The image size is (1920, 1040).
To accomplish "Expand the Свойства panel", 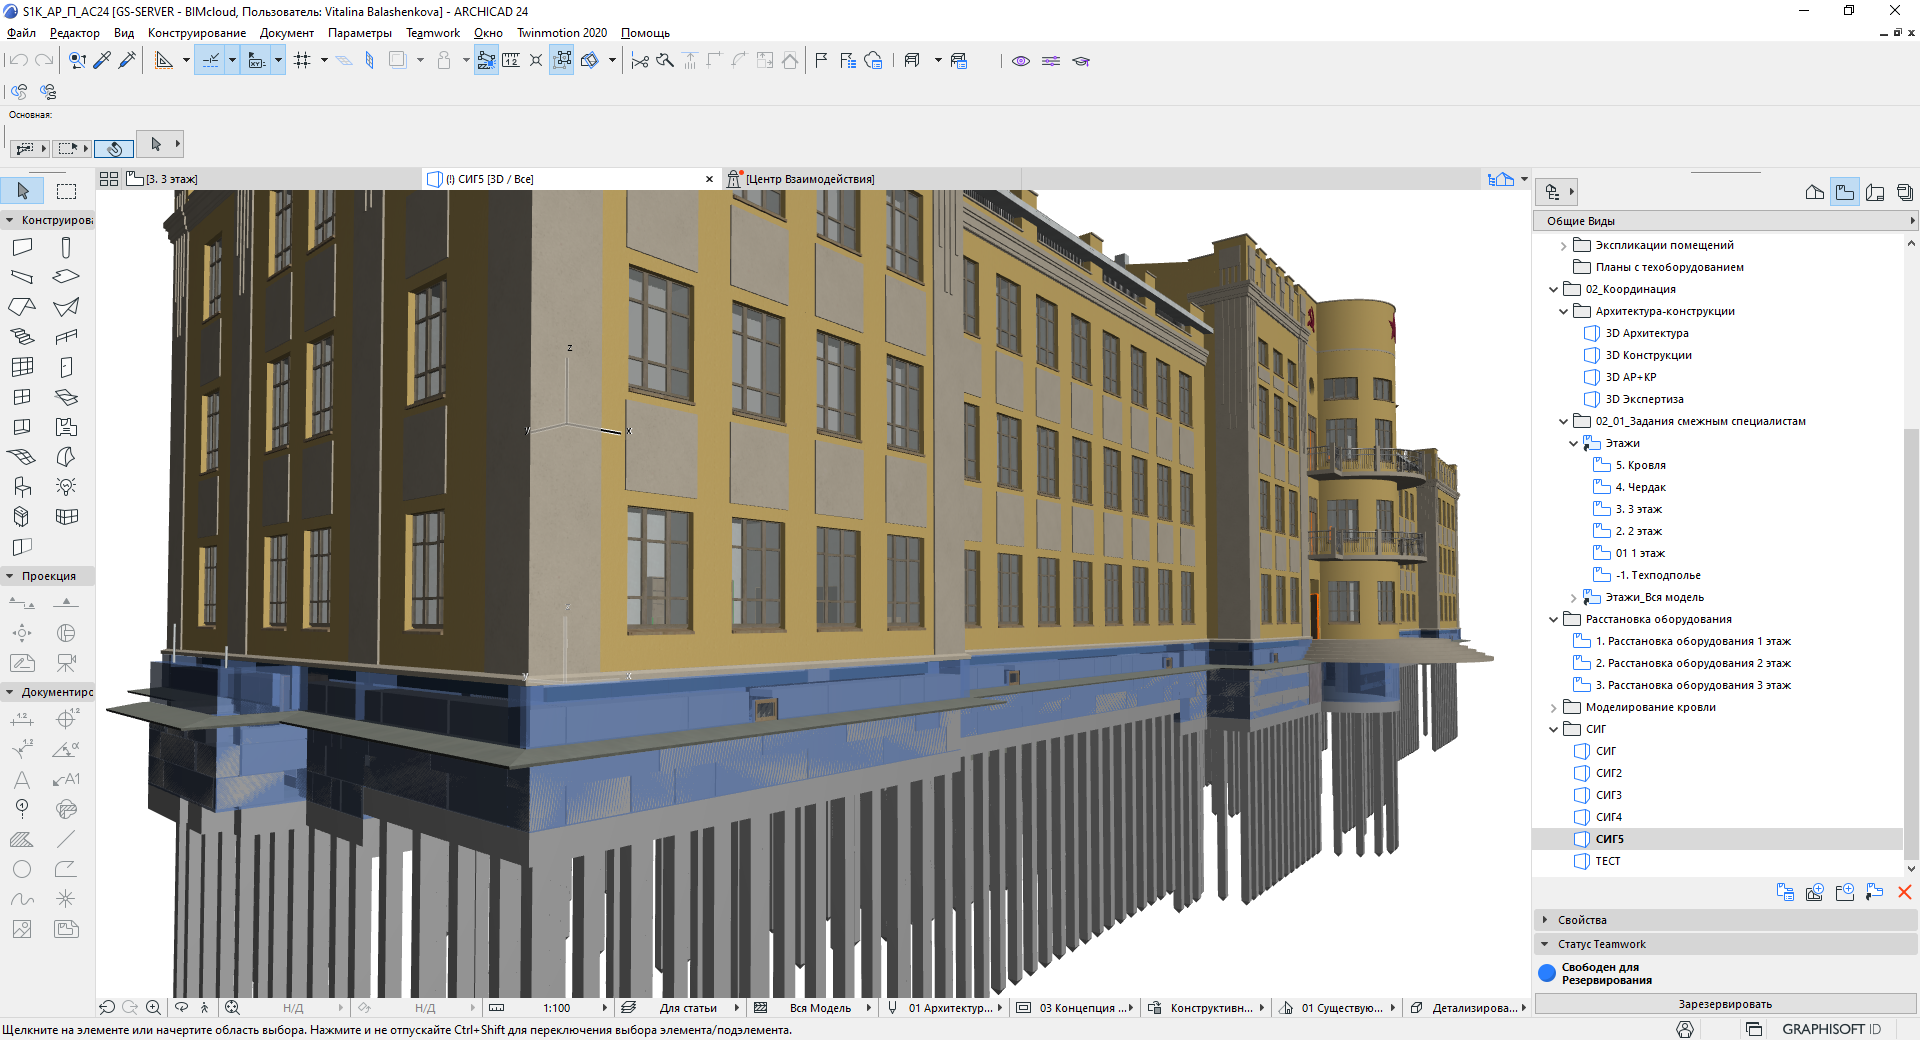I will (1545, 920).
